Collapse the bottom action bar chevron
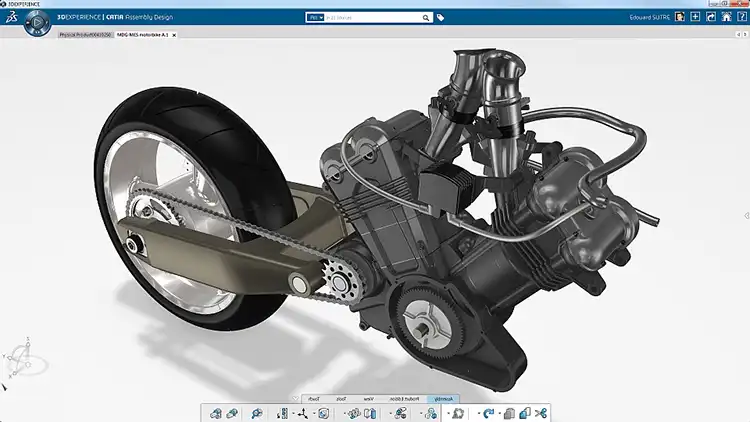The height and width of the screenshot is (422, 750). point(294,398)
